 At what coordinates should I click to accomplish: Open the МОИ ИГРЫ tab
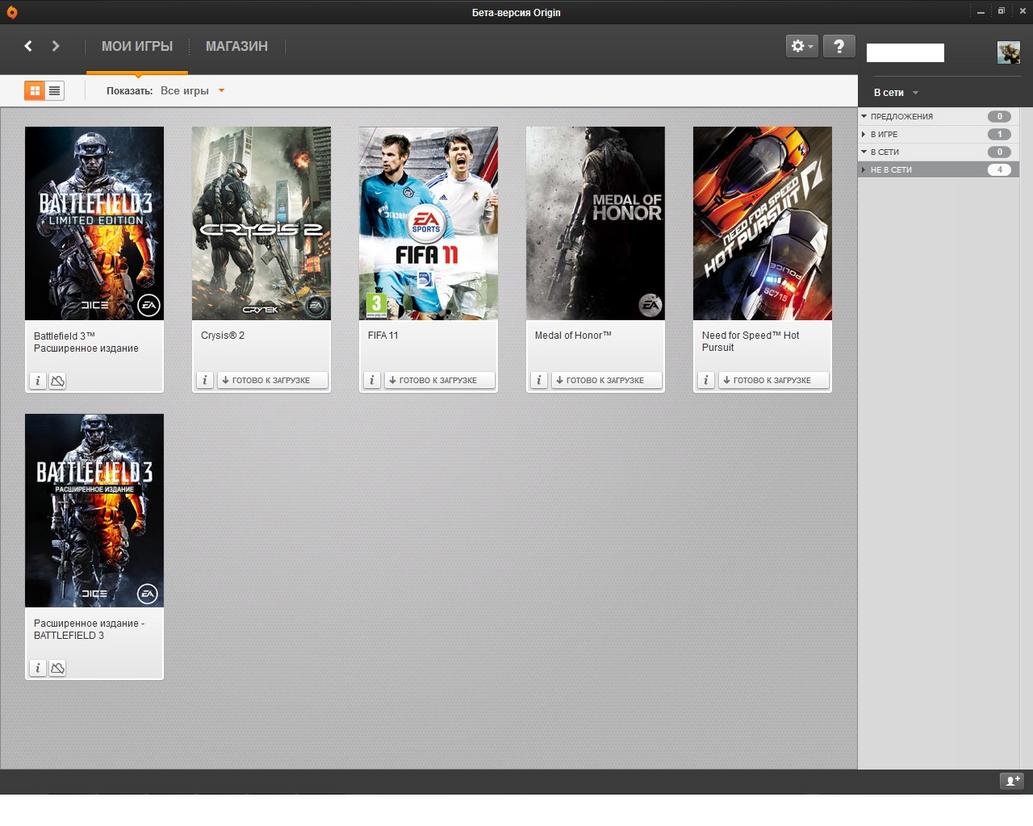pos(137,46)
